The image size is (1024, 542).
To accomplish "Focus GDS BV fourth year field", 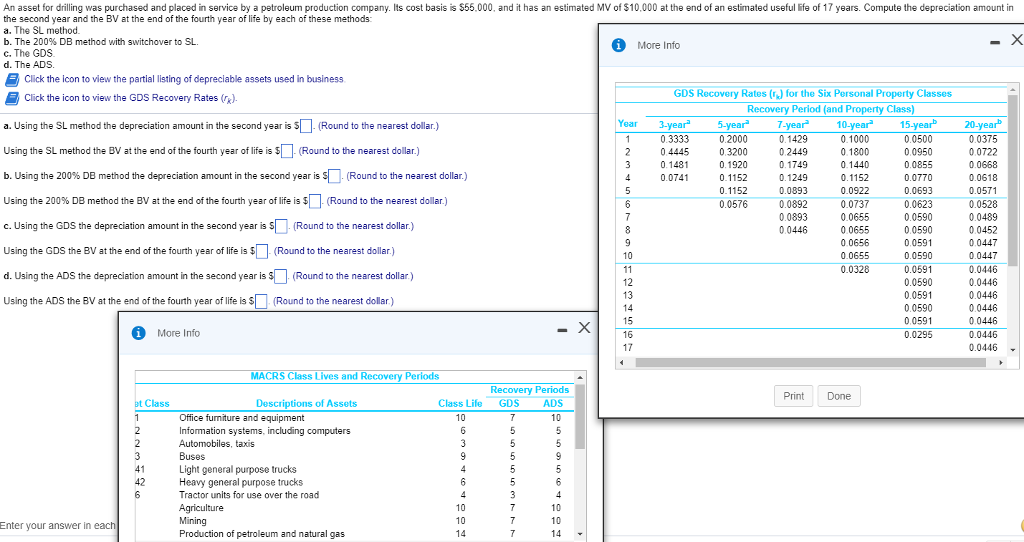I will pyautogui.click(x=262, y=251).
